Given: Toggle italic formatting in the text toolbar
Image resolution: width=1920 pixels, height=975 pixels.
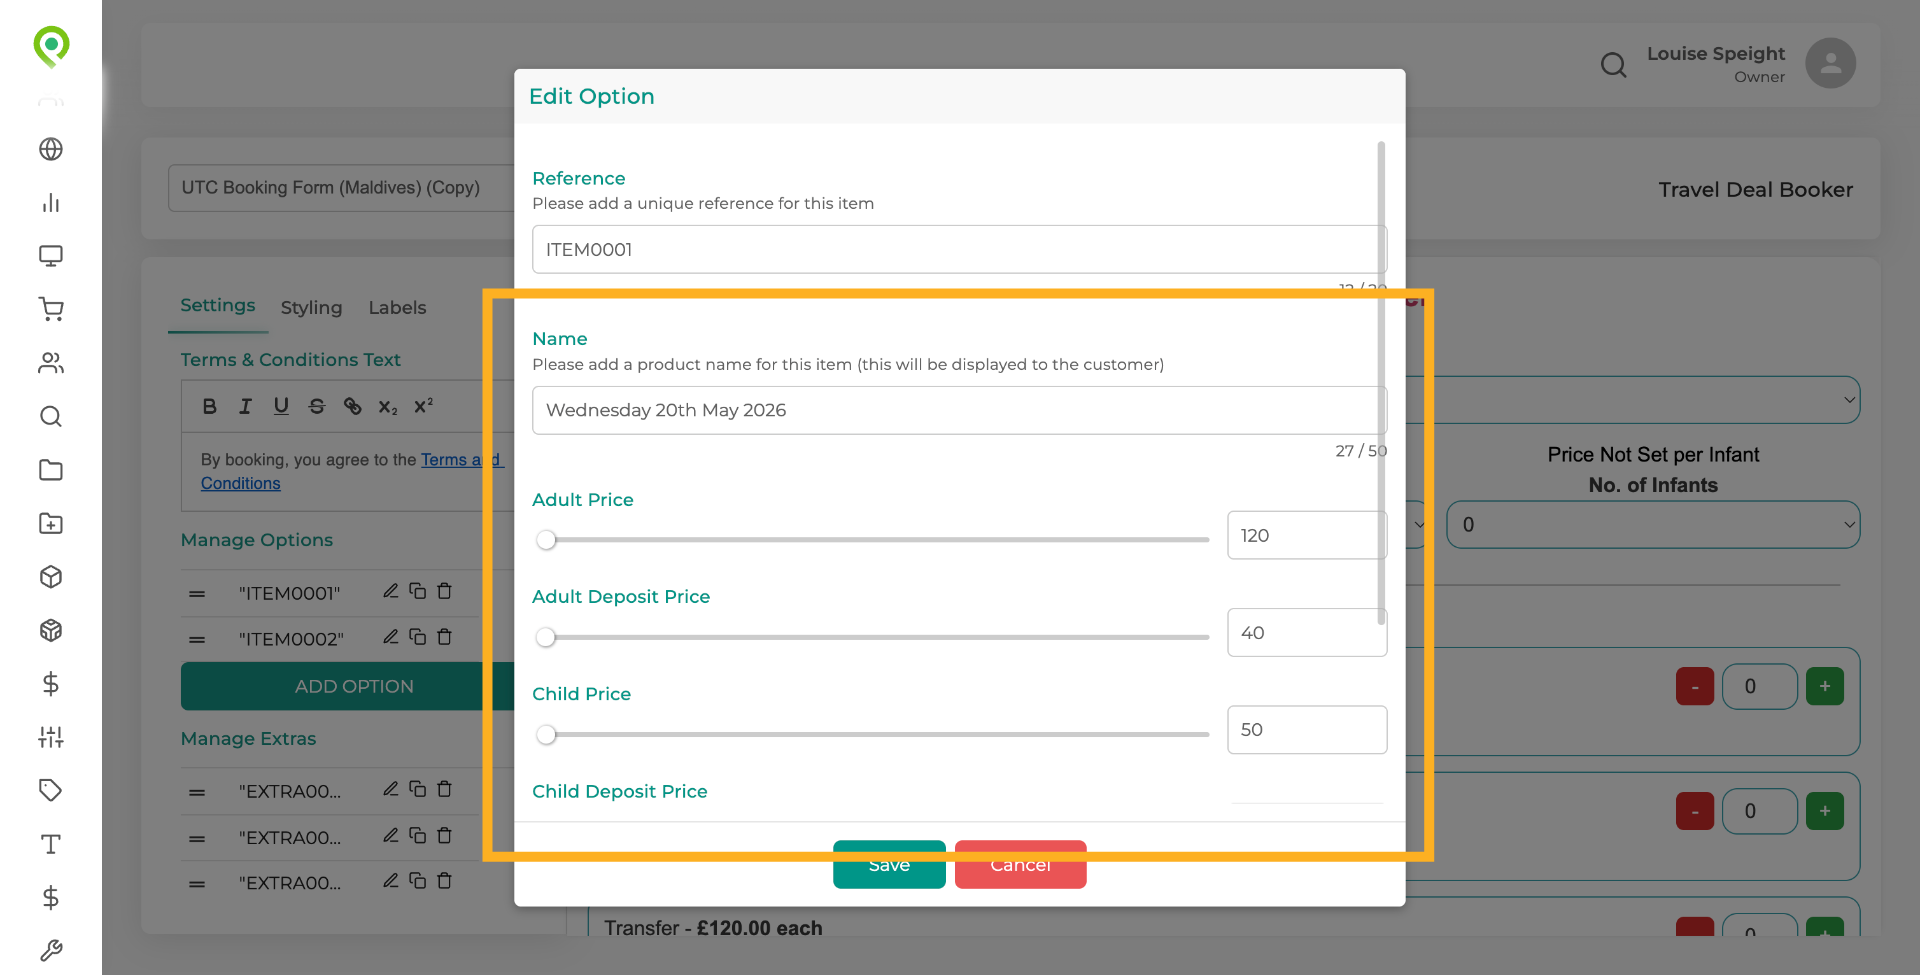Looking at the screenshot, I should click(x=245, y=406).
